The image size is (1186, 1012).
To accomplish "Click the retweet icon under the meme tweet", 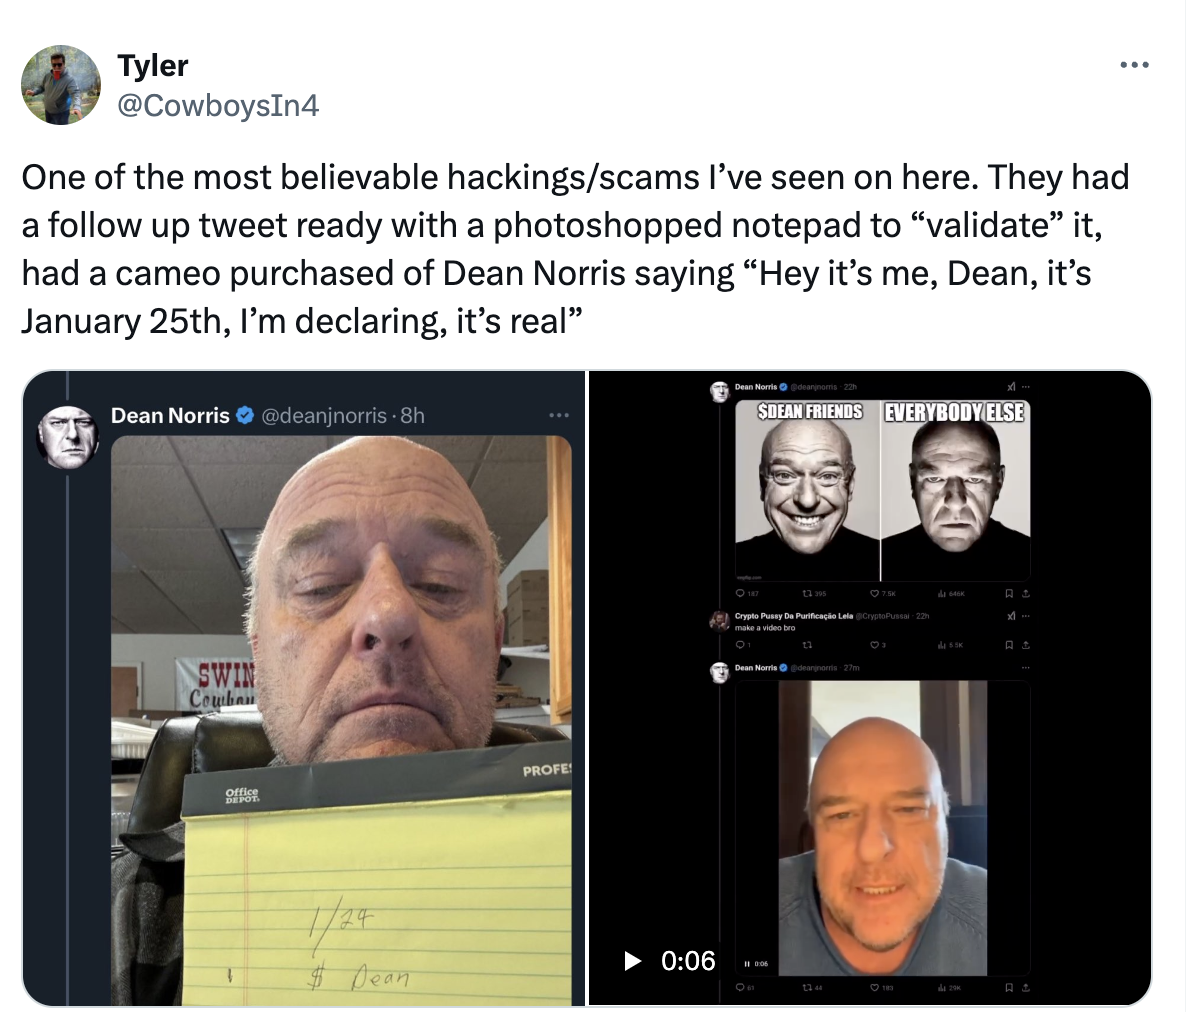I will (806, 594).
